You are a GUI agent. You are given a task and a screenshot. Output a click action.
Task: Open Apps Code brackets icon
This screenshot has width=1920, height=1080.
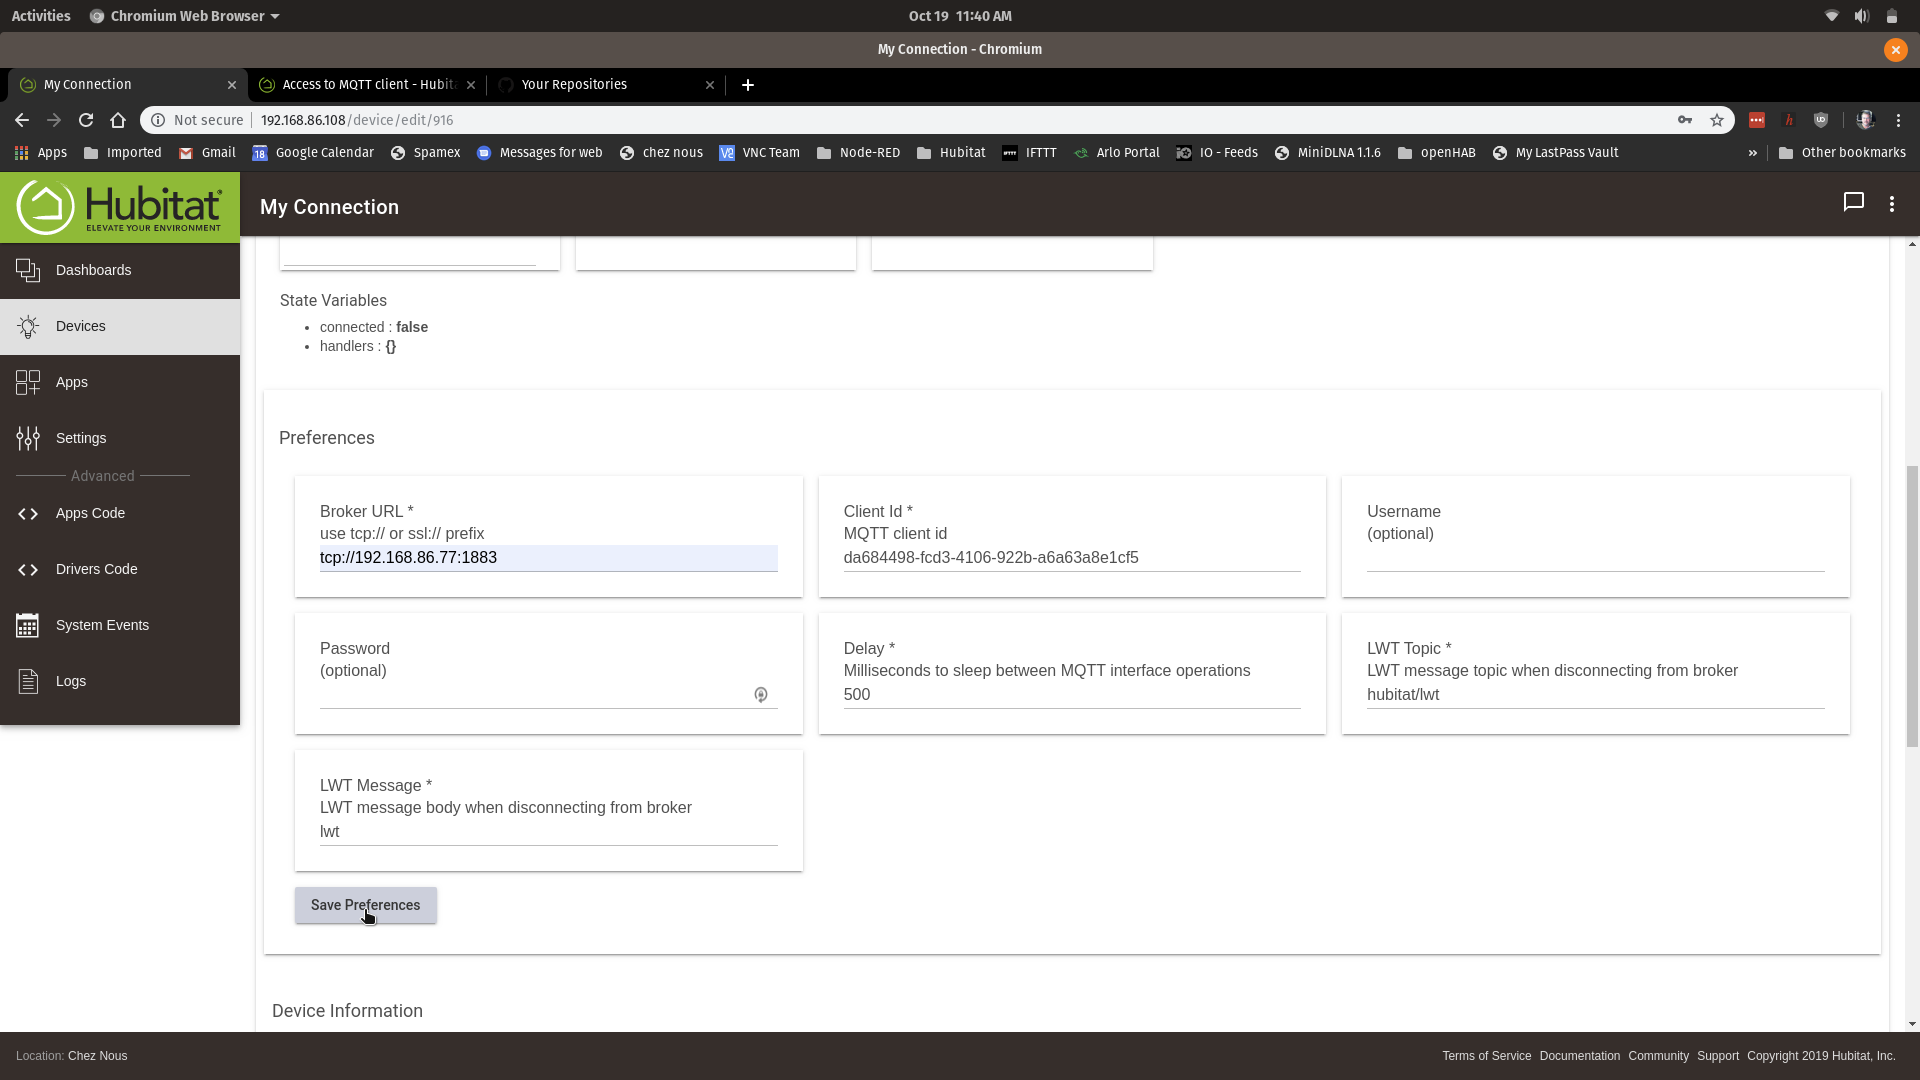pyautogui.click(x=28, y=513)
